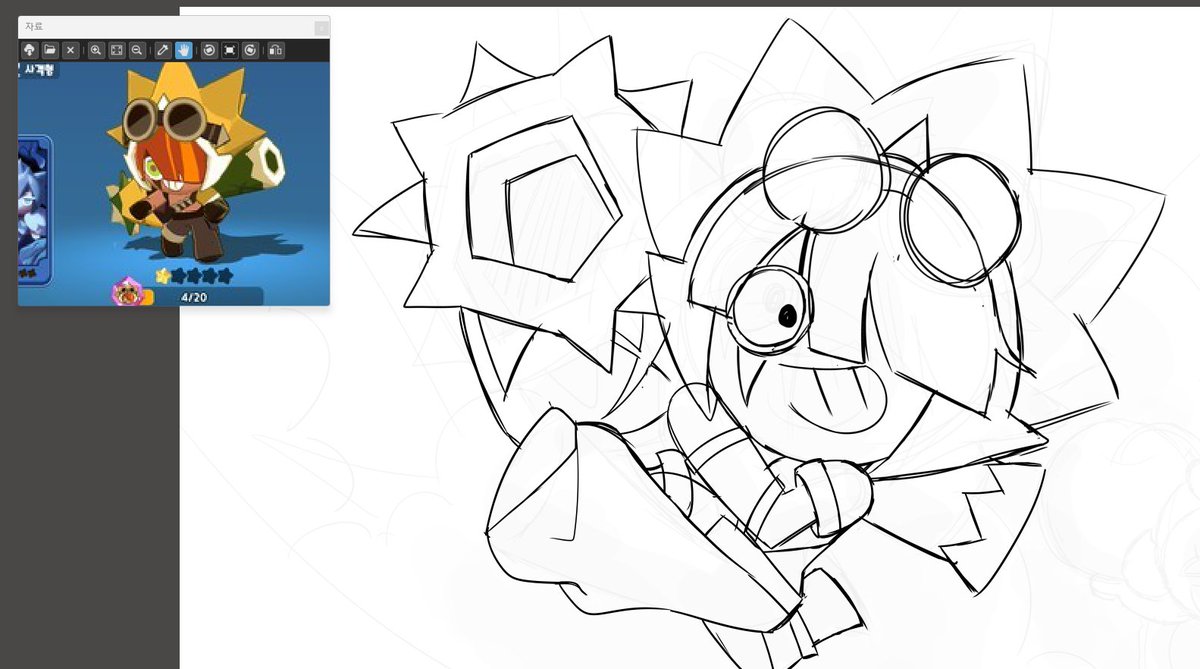Open an image file with the folder icon

pyautogui.click(x=50, y=50)
